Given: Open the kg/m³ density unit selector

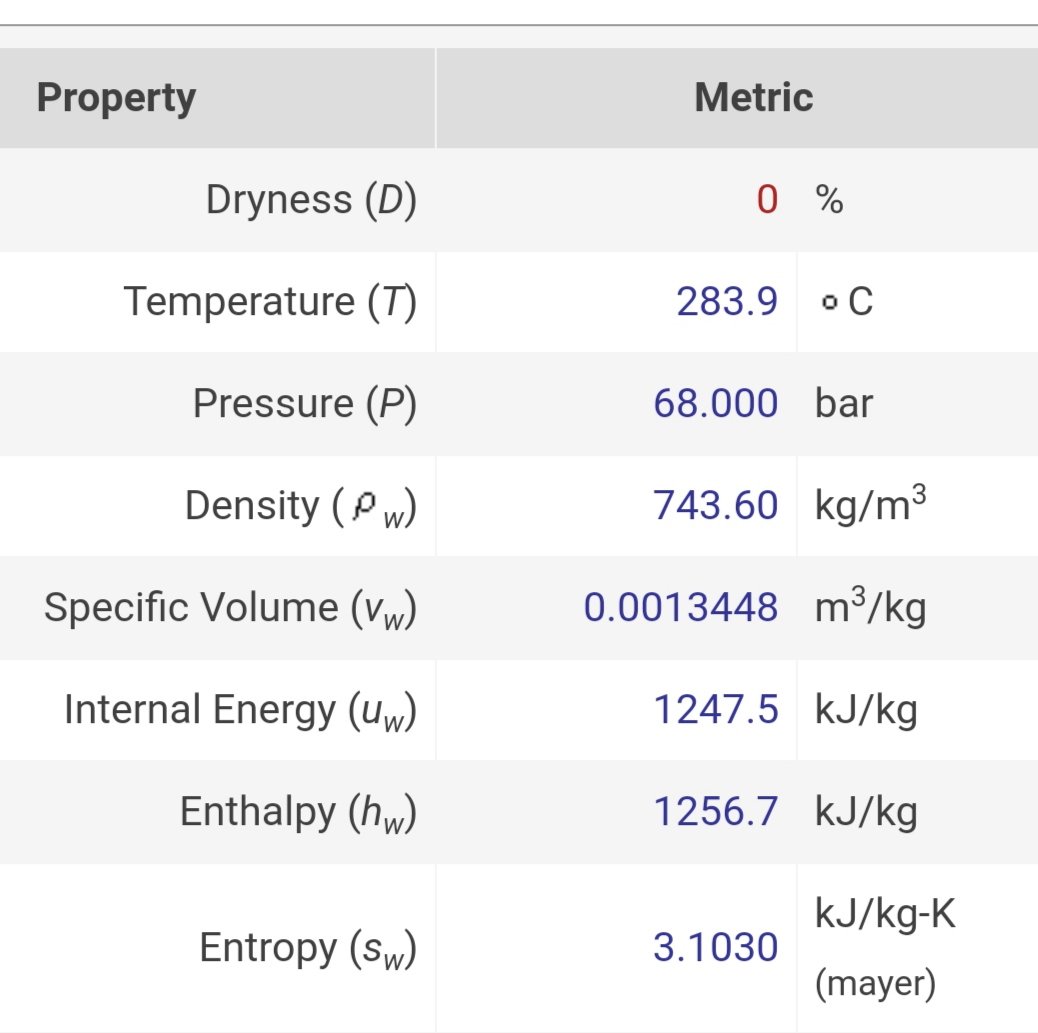Looking at the screenshot, I should [870, 505].
